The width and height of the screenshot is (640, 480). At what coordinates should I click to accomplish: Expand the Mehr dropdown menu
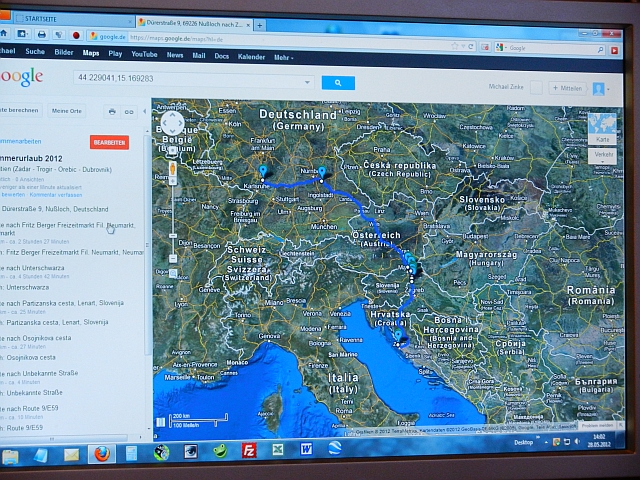(283, 58)
